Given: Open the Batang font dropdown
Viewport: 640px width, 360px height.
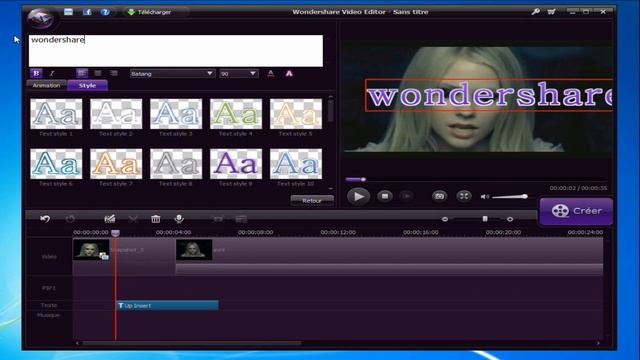Looking at the screenshot, I should click(172, 73).
